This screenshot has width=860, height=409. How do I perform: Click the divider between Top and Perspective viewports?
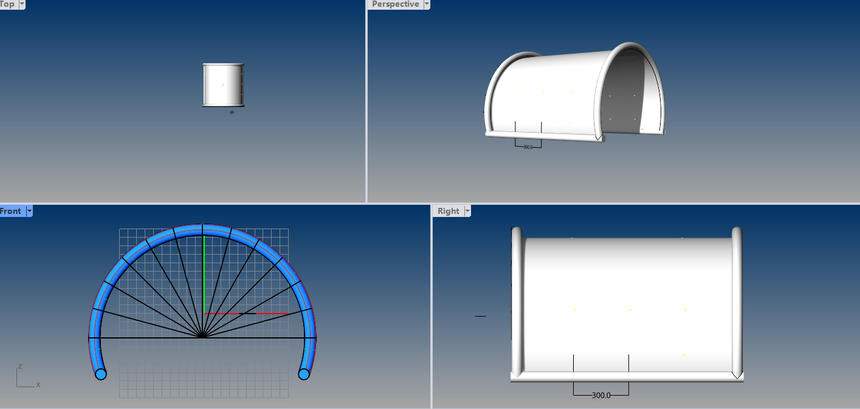(x=367, y=100)
